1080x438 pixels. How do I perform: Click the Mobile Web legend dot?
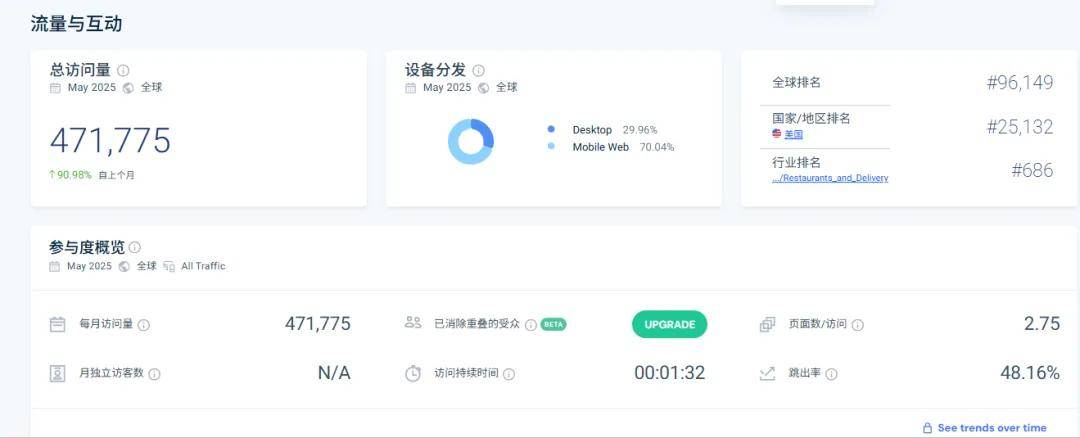pyautogui.click(x=551, y=147)
